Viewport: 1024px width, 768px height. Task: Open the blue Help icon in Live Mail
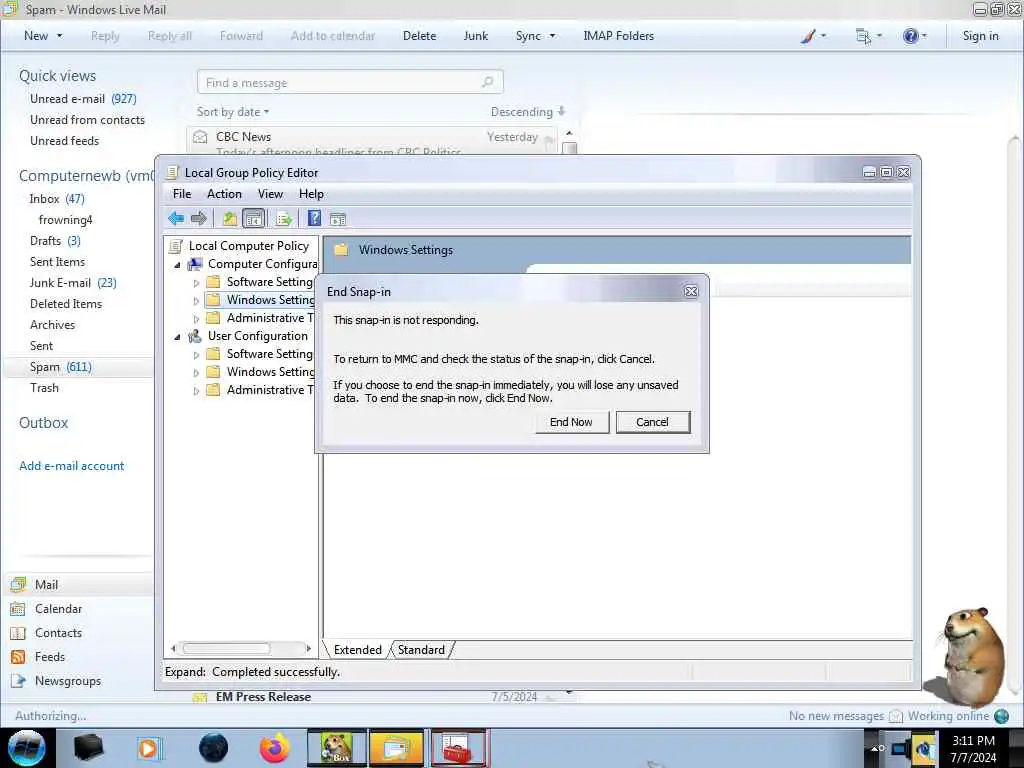tap(910, 36)
